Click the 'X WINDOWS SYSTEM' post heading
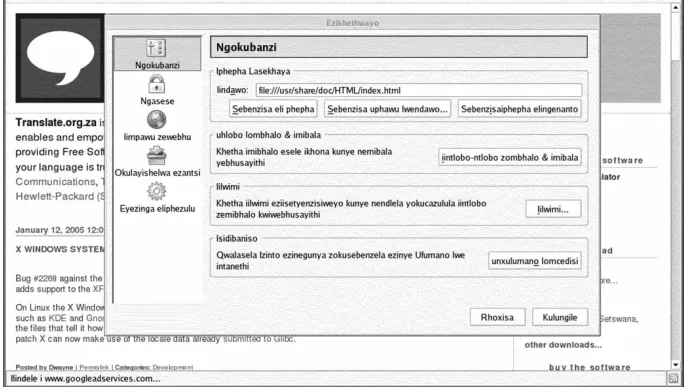The height and width of the screenshot is (390, 698). coord(60,249)
